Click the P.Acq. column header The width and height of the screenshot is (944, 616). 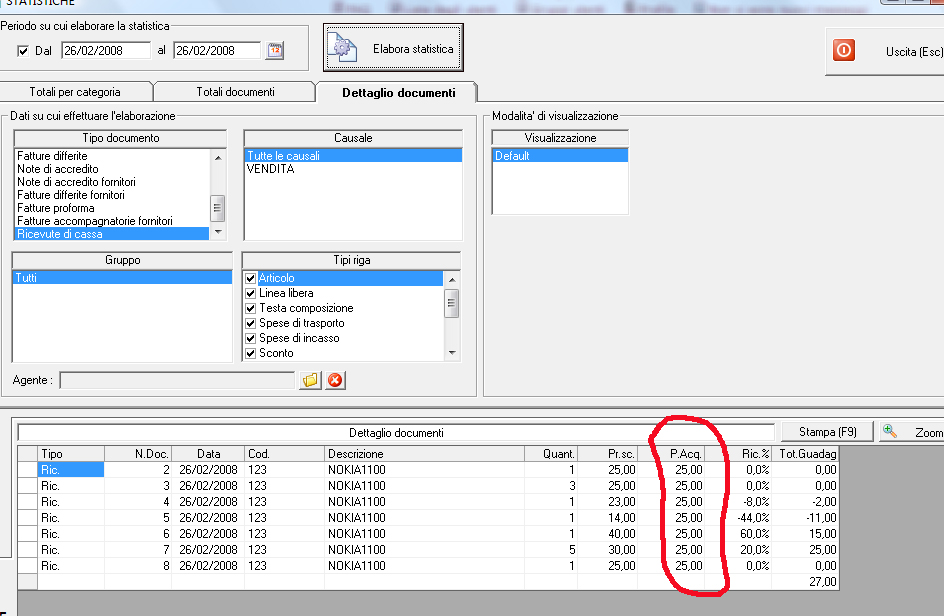point(671,453)
